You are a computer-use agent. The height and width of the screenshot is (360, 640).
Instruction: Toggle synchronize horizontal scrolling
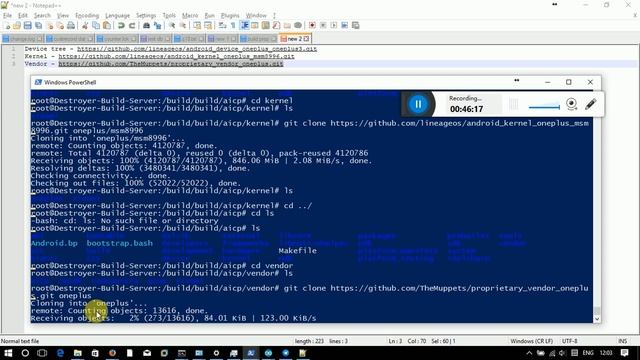tap(208, 25)
